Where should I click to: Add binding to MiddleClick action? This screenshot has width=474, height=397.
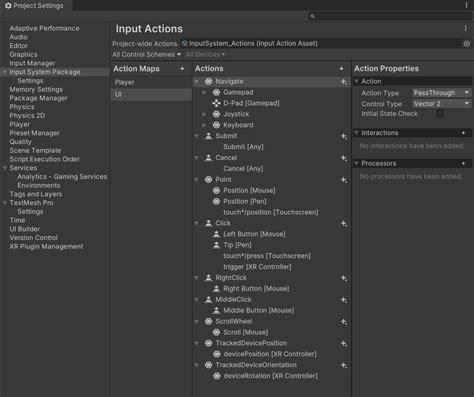click(344, 300)
